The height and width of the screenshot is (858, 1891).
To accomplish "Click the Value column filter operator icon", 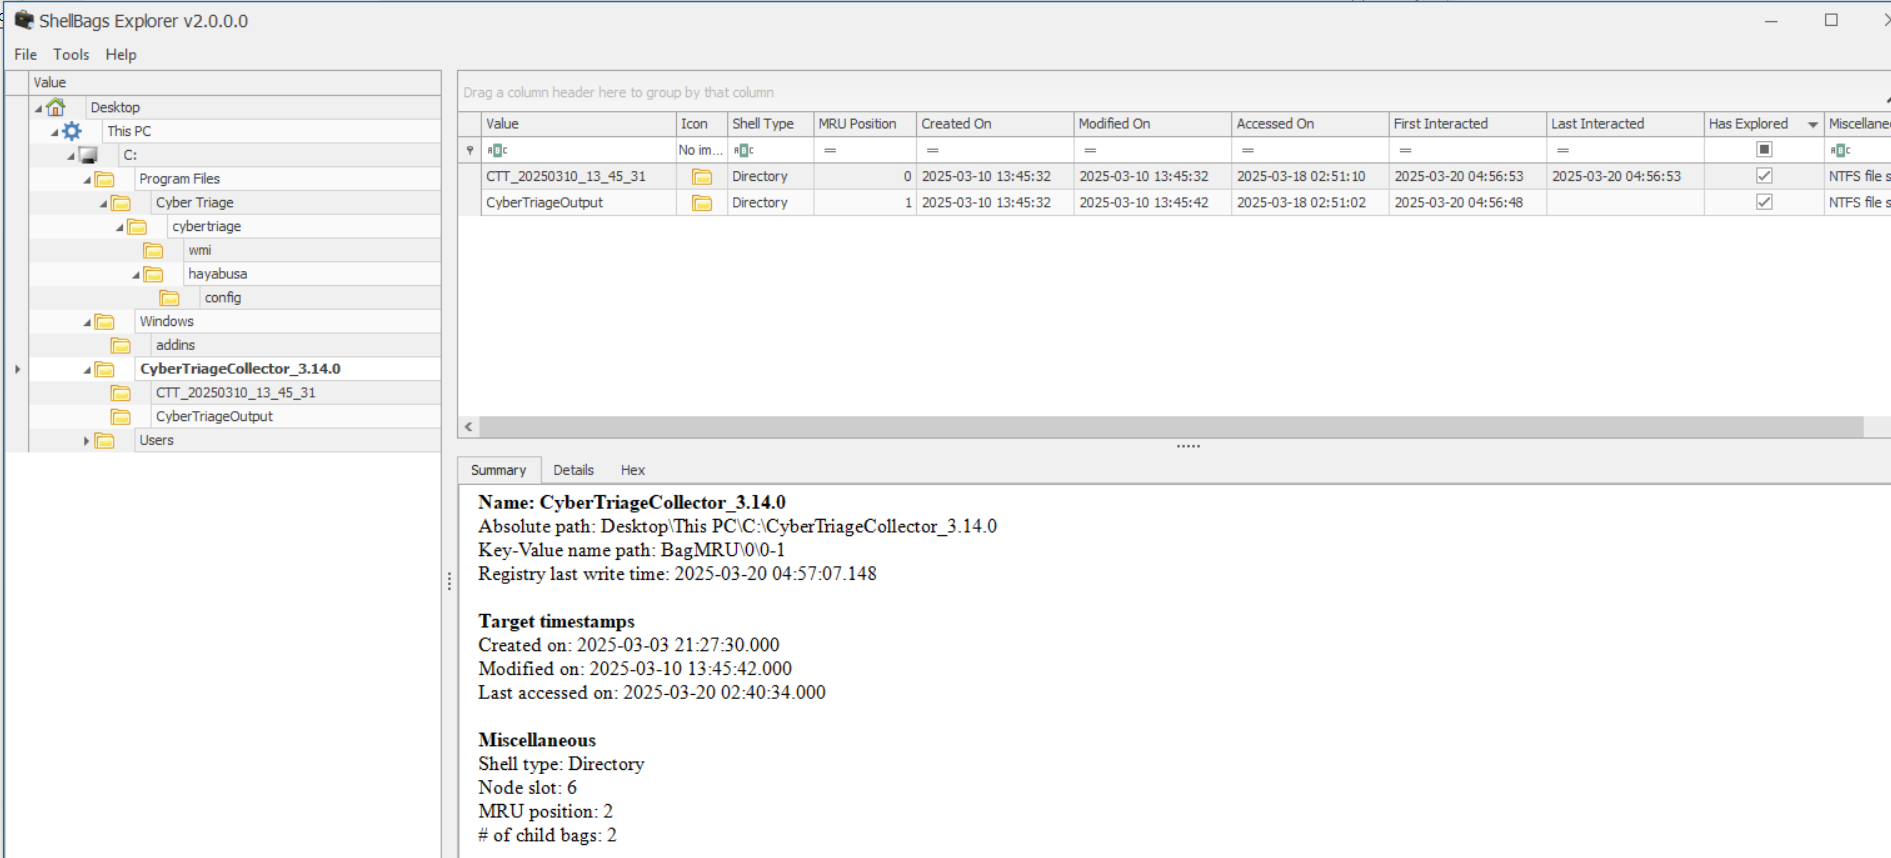I will [497, 150].
